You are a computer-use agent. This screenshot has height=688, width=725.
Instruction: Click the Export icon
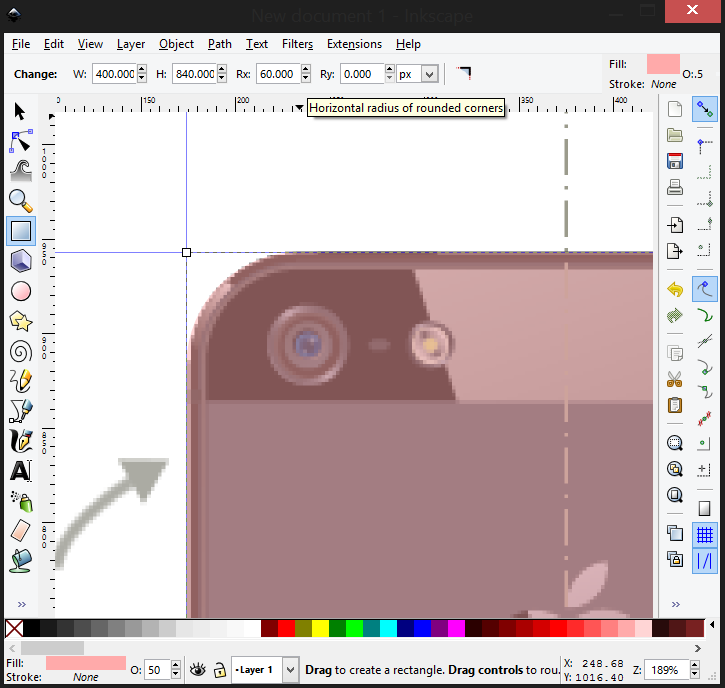pyautogui.click(x=675, y=251)
